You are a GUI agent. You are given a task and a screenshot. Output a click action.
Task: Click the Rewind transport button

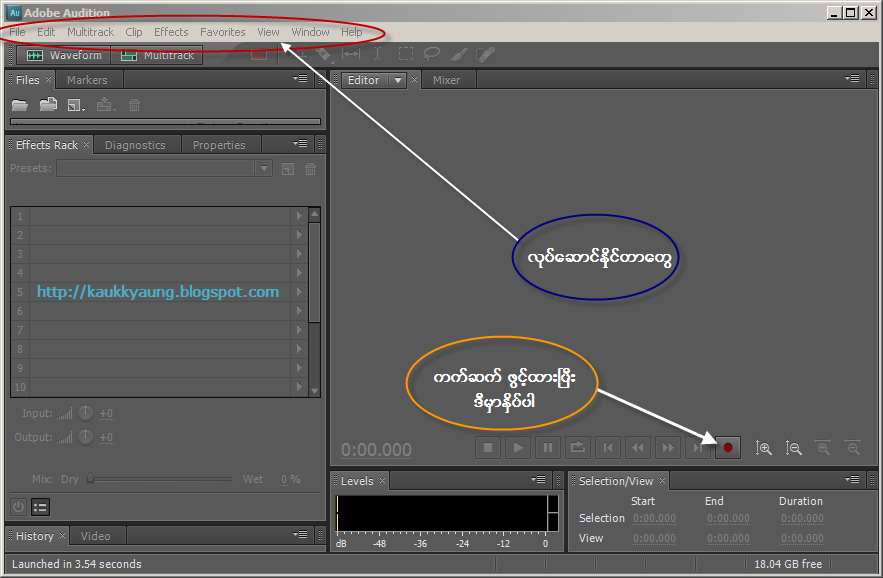coord(637,448)
